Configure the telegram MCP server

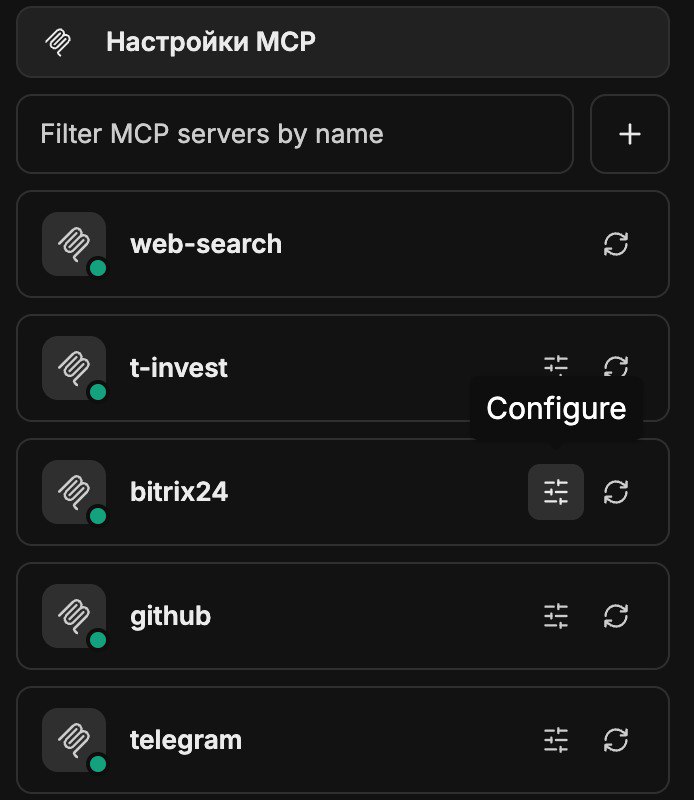[x=556, y=740]
